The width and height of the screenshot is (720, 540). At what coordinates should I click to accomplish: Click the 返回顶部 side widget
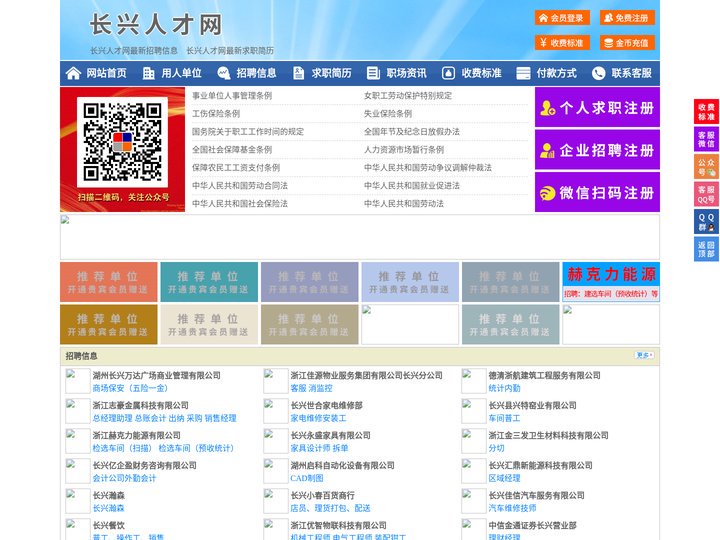pos(706,249)
